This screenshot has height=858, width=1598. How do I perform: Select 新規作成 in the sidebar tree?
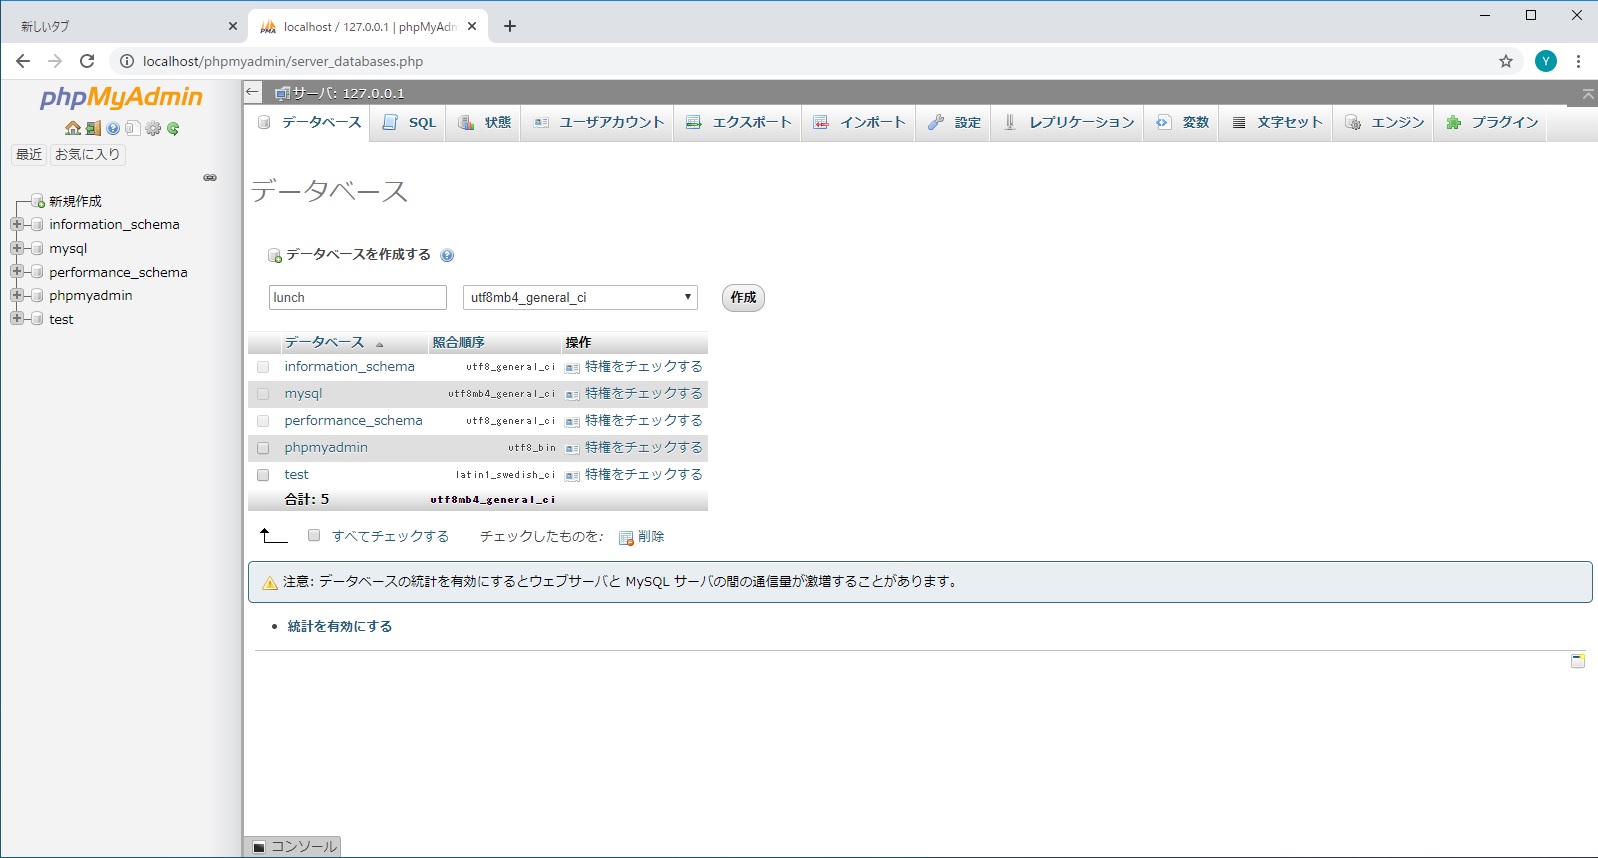(75, 201)
